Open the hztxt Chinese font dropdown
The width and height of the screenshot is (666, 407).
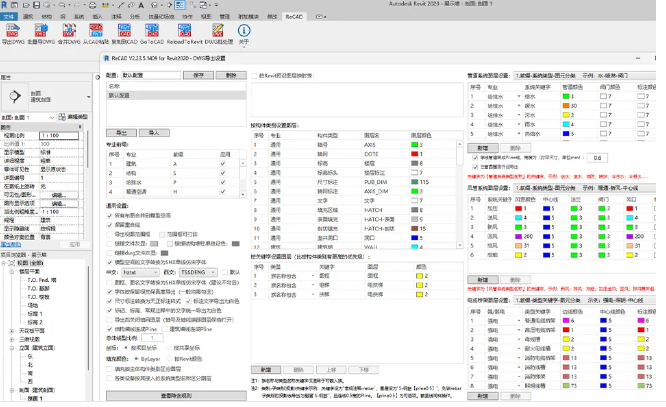click(x=140, y=272)
